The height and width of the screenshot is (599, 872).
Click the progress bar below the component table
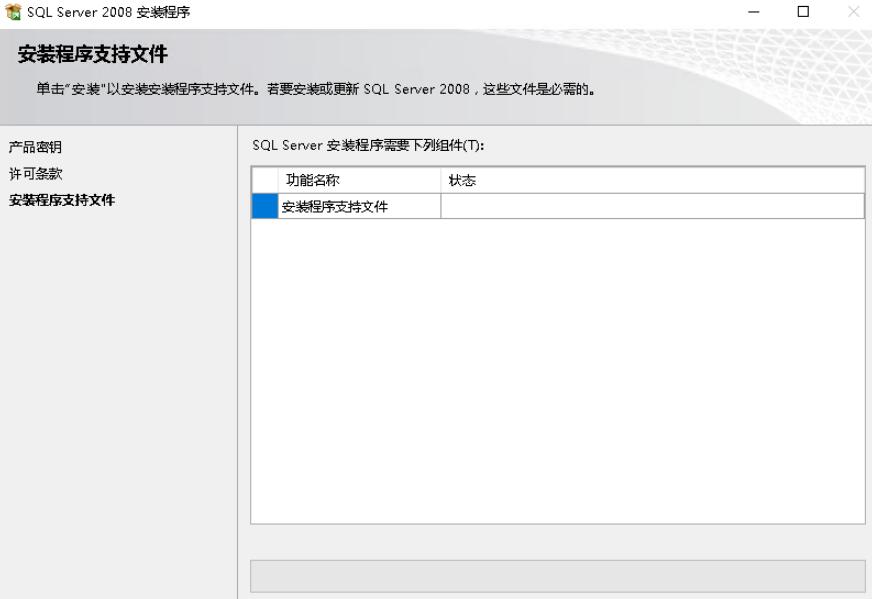[558, 576]
